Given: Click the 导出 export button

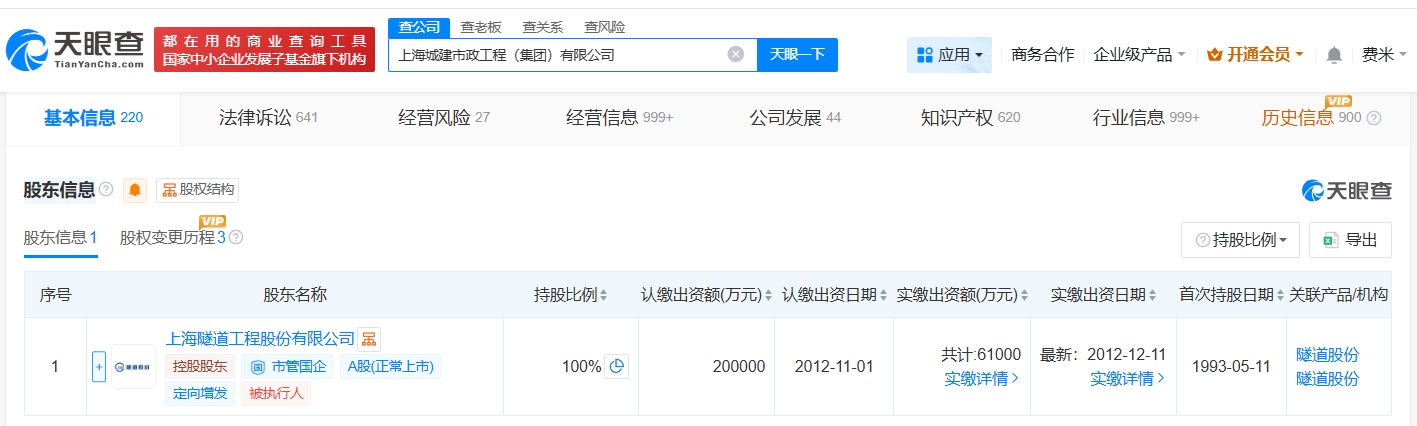Looking at the screenshot, I should (x=1350, y=240).
